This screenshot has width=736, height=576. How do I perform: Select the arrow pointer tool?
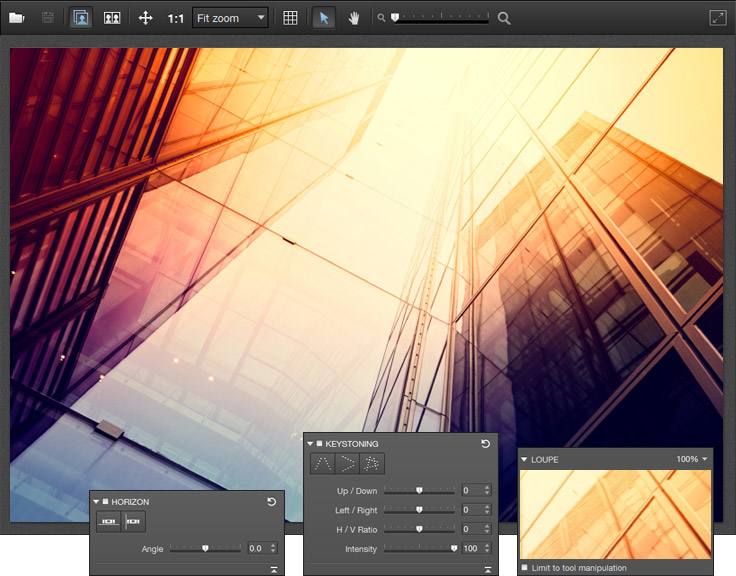323,18
